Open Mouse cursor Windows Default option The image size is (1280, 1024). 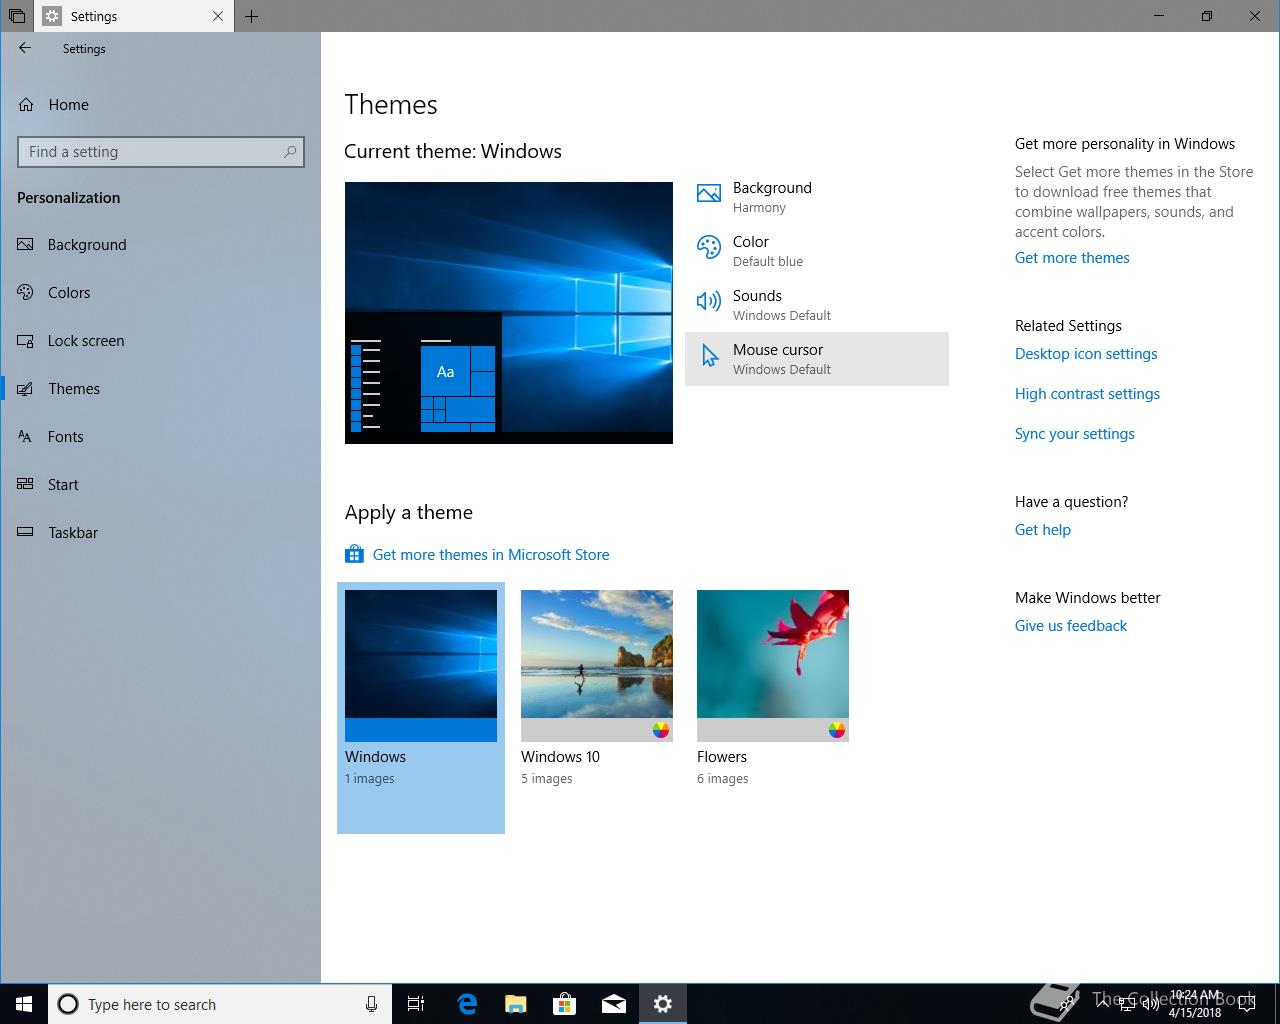click(817, 359)
